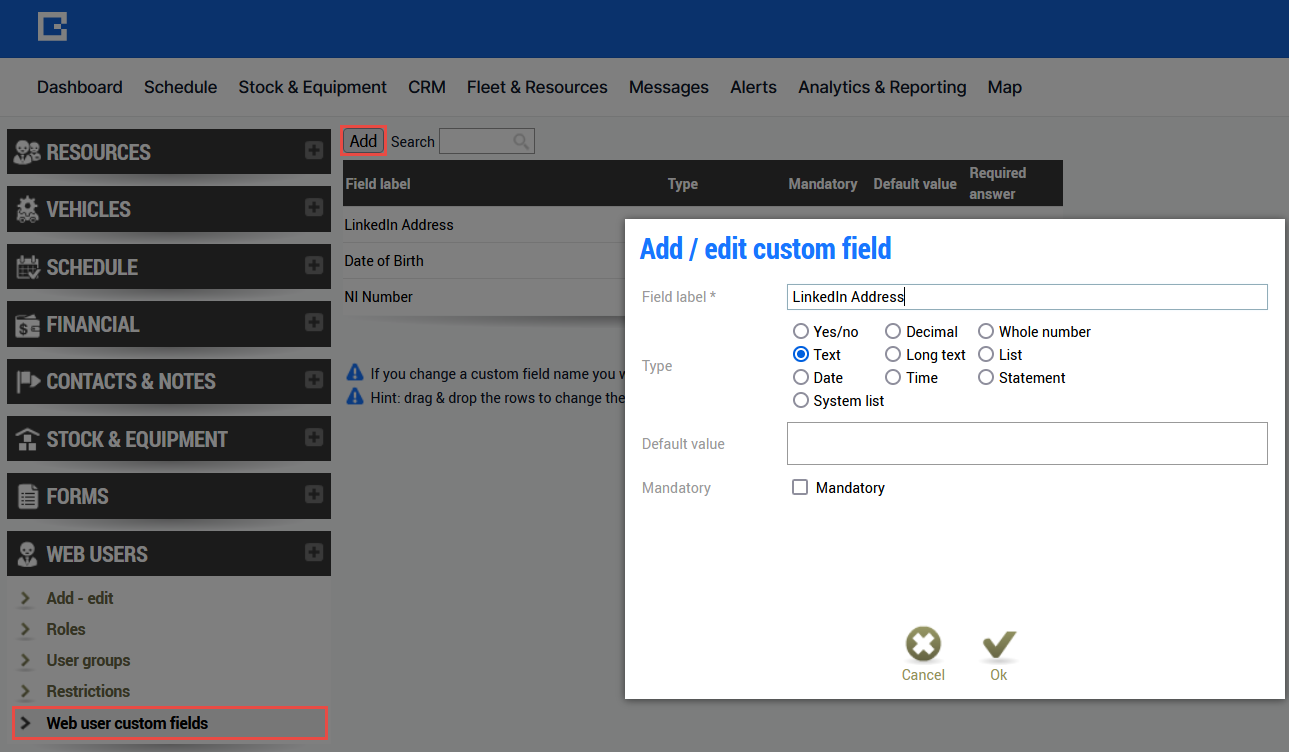Select the System list type option
The image size is (1289, 752).
pyautogui.click(x=800, y=401)
